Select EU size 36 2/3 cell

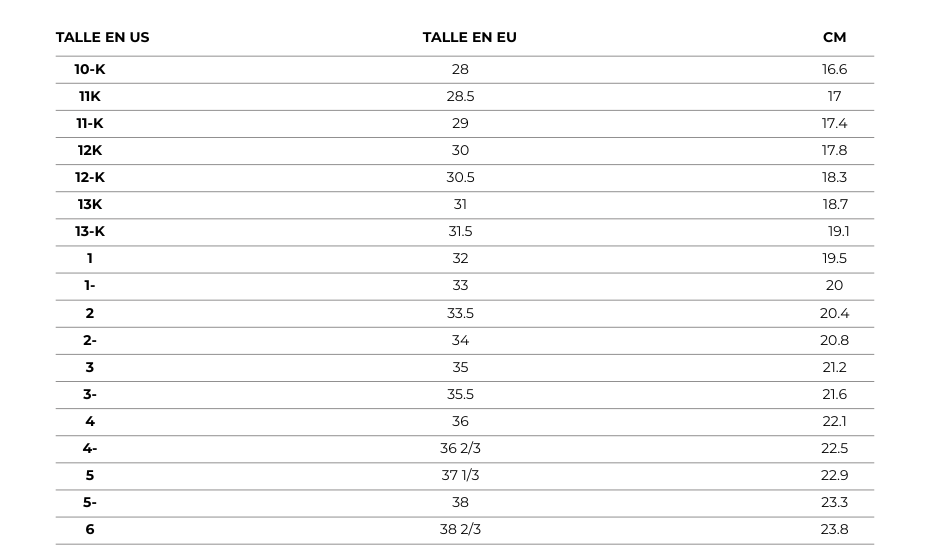tap(460, 448)
